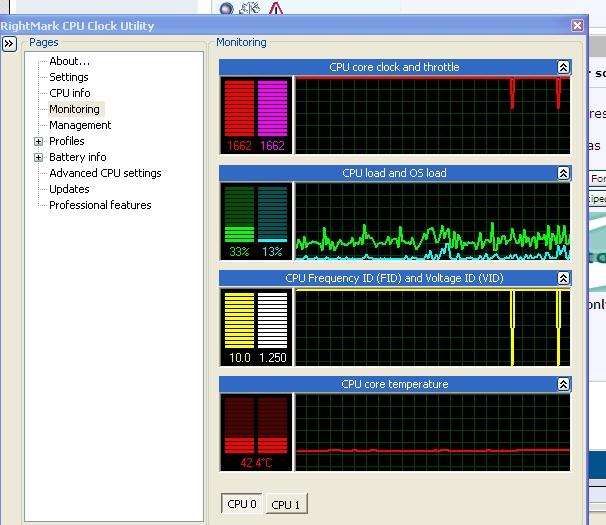Open Professional features page
The width and height of the screenshot is (606, 525).
[100, 205]
